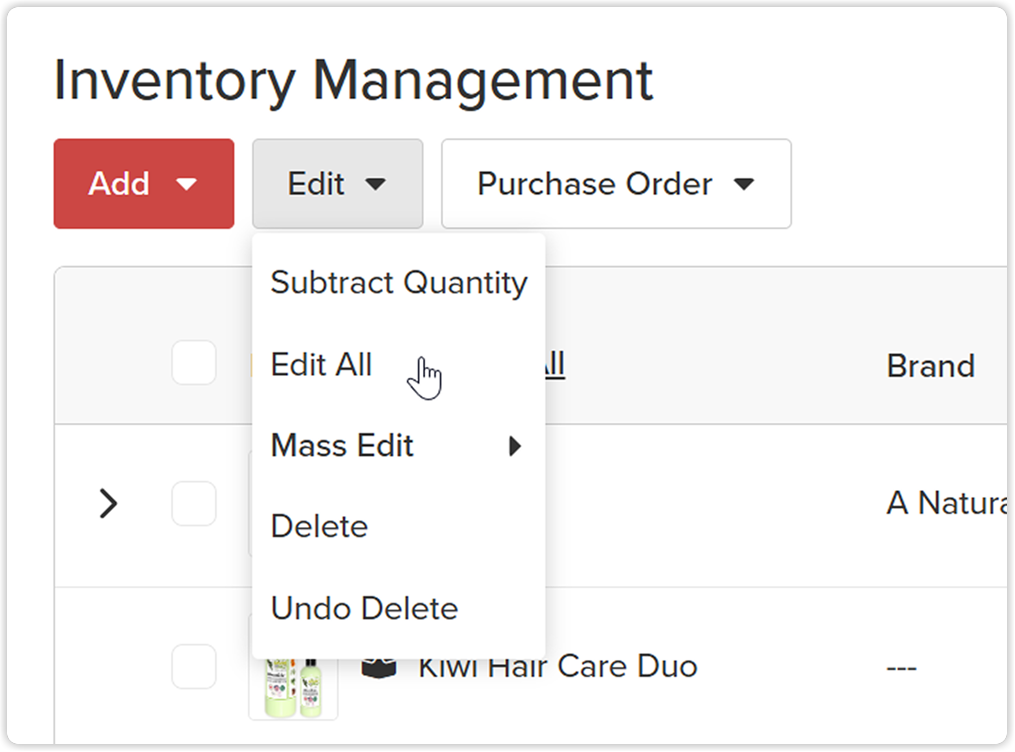1015x752 pixels.
Task: Open the red Add dropdown button
Action: [144, 184]
